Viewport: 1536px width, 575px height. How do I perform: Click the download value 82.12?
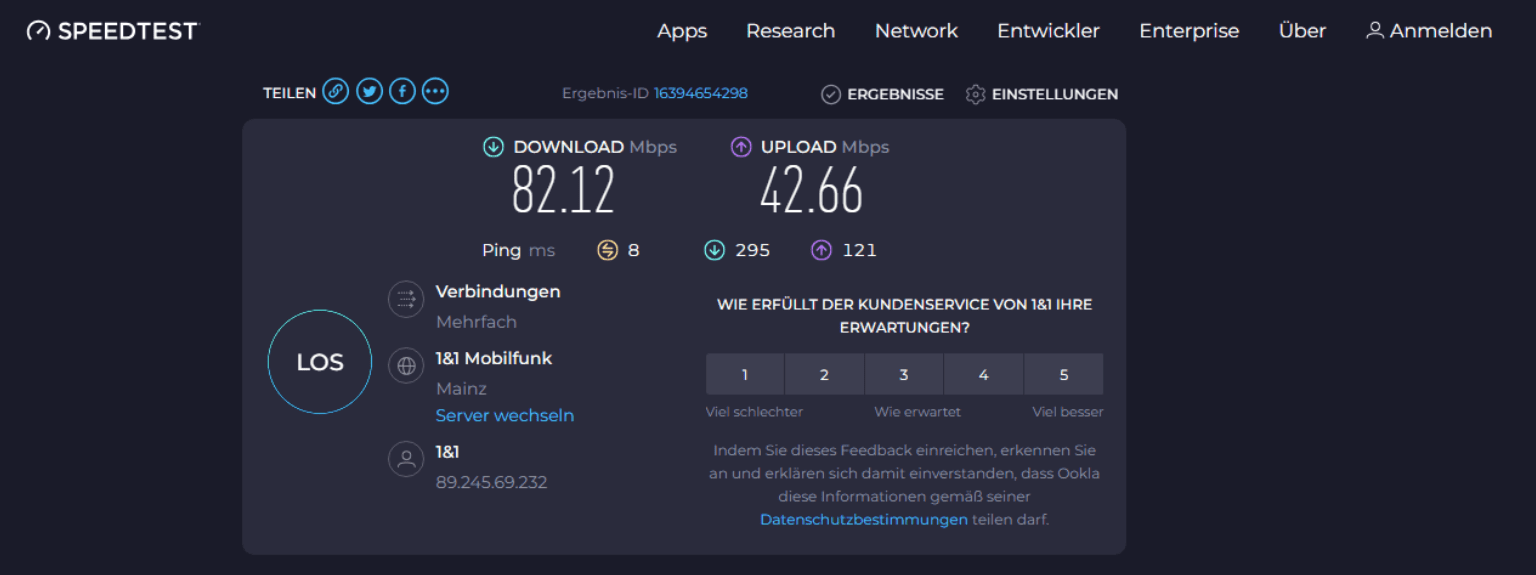563,190
